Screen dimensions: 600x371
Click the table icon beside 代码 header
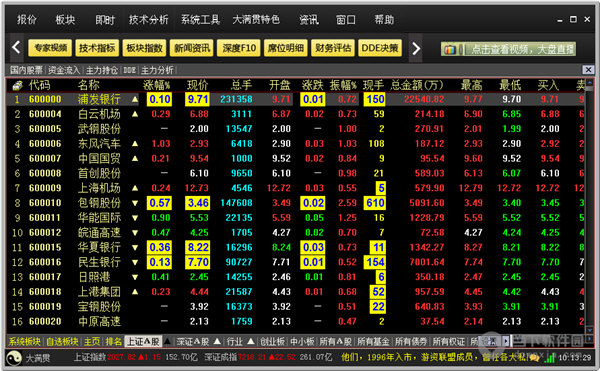pos(18,85)
